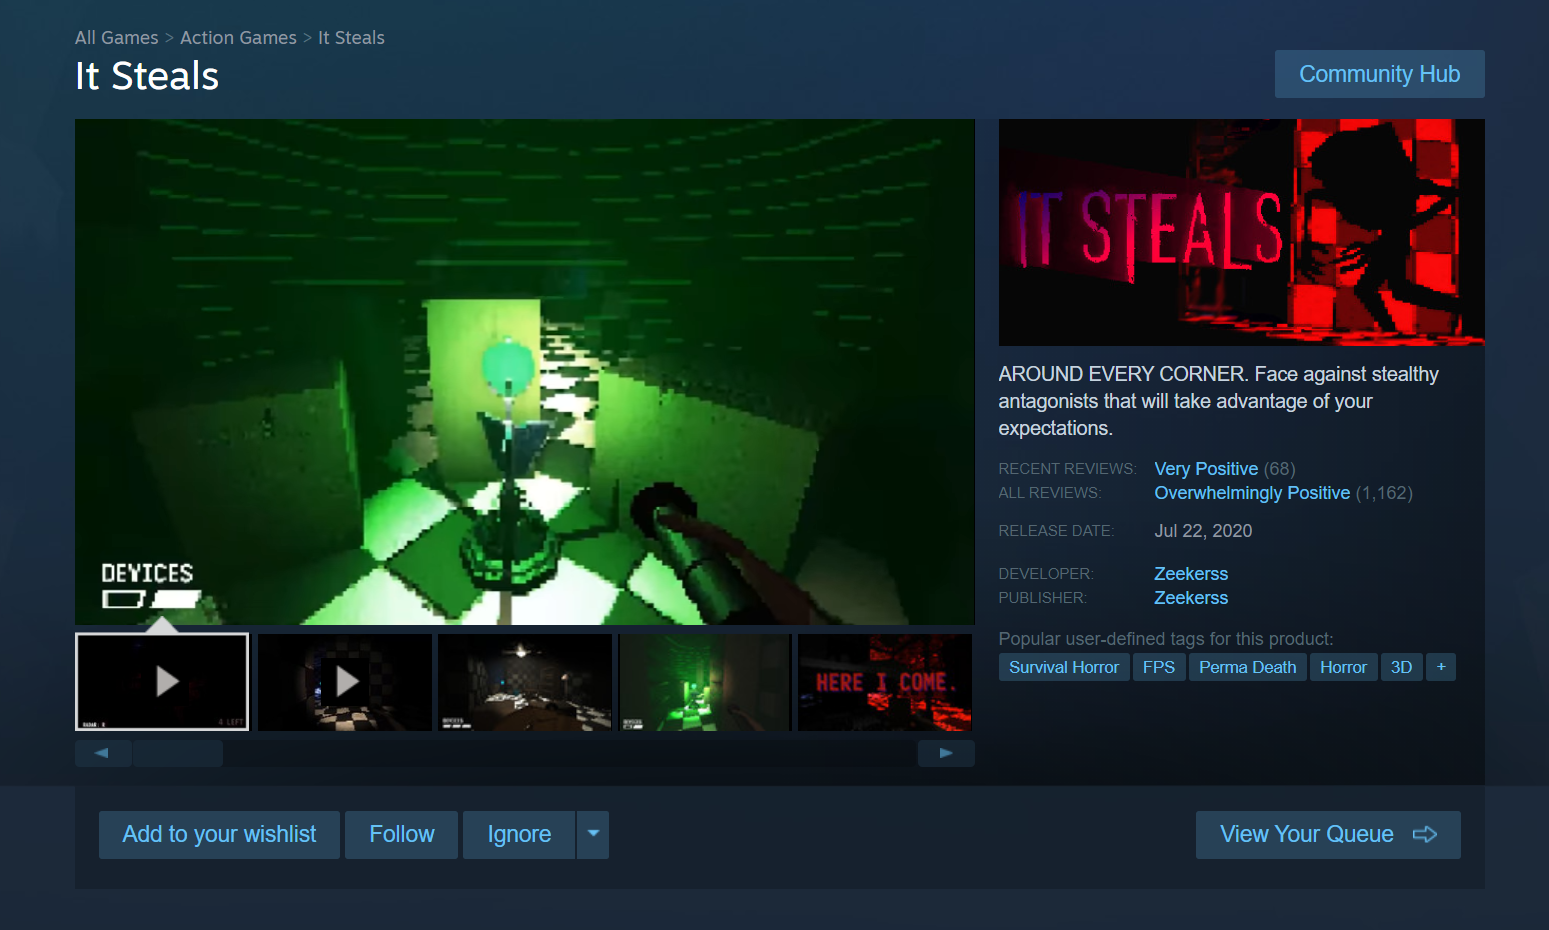Ignore this game
Viewport: 1549px width, 930px height.
tap(519, 835)
